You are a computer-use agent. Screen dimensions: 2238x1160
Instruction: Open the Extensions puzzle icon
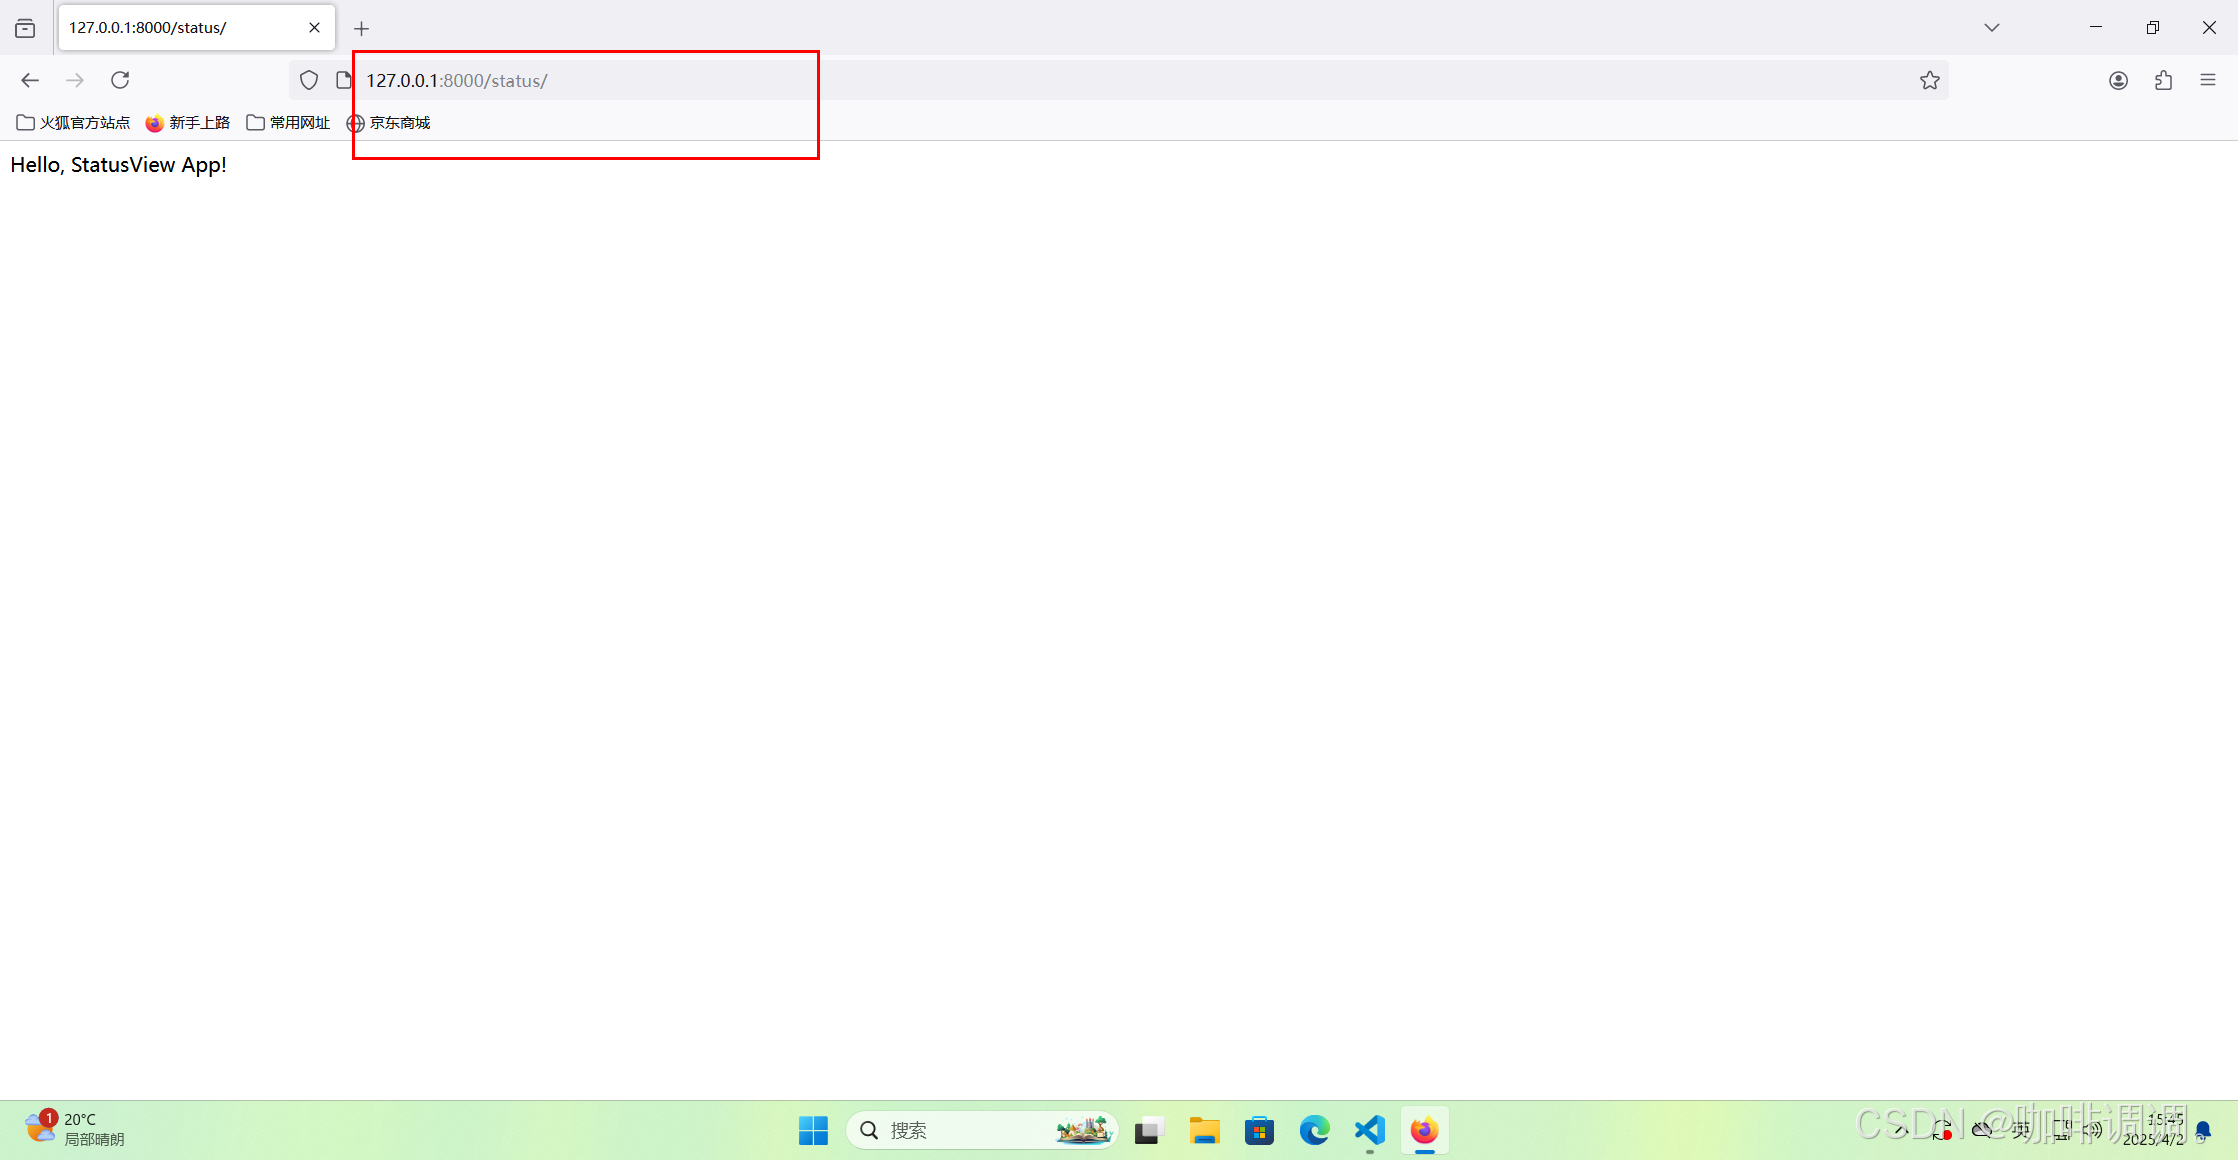(x=2163, y=80)
